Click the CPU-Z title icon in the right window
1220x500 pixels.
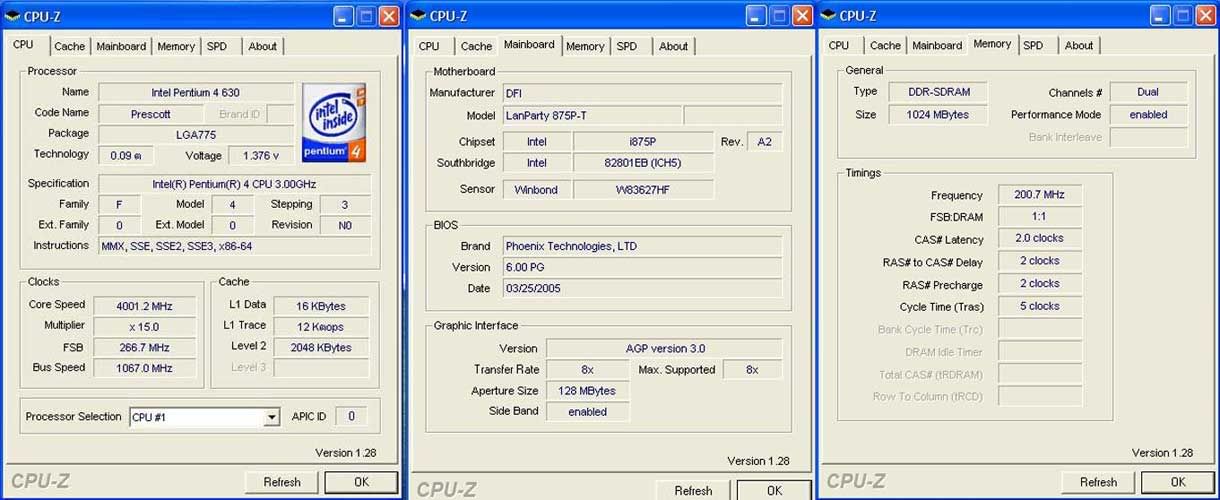[x=828, y=16]
